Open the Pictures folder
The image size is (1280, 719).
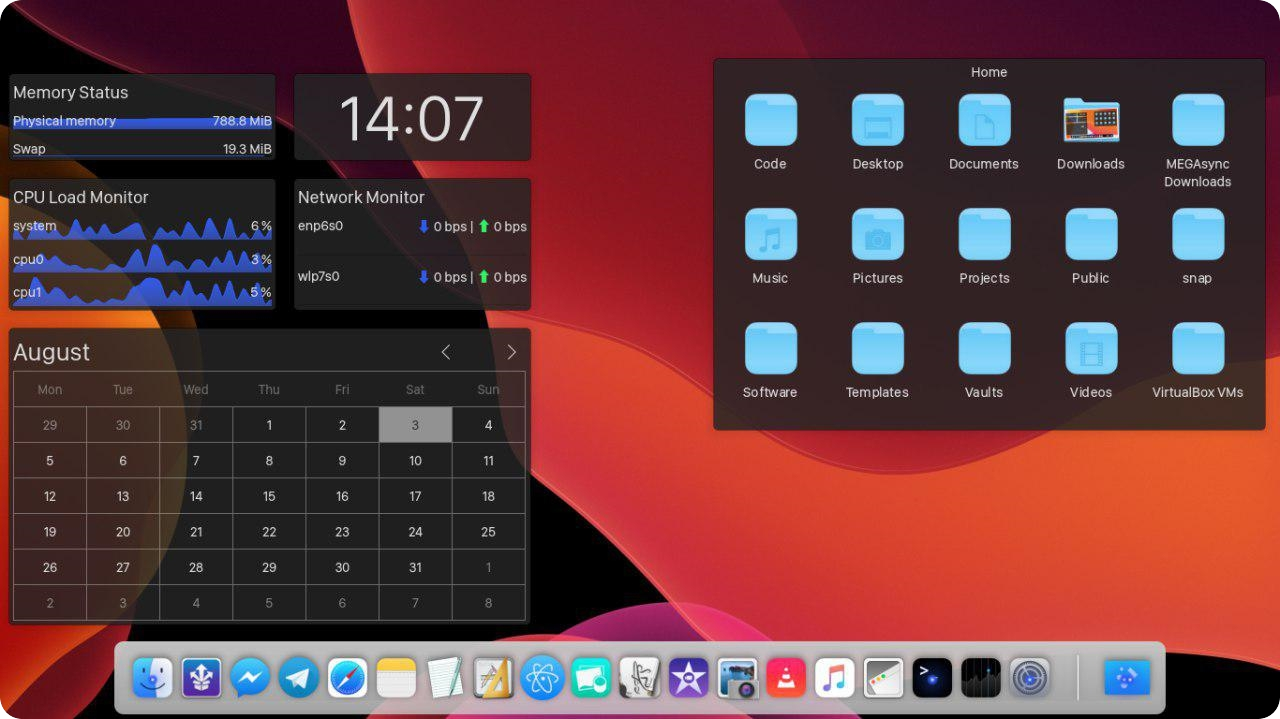pos(878,246)
